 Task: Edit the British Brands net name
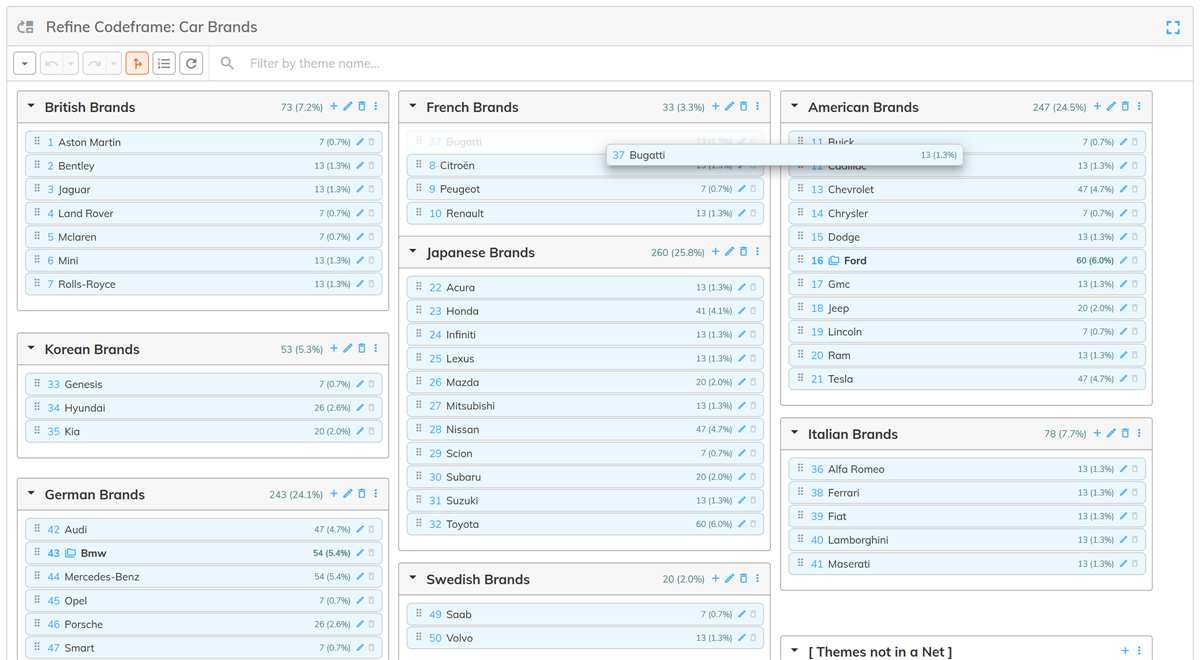(348, 106)
